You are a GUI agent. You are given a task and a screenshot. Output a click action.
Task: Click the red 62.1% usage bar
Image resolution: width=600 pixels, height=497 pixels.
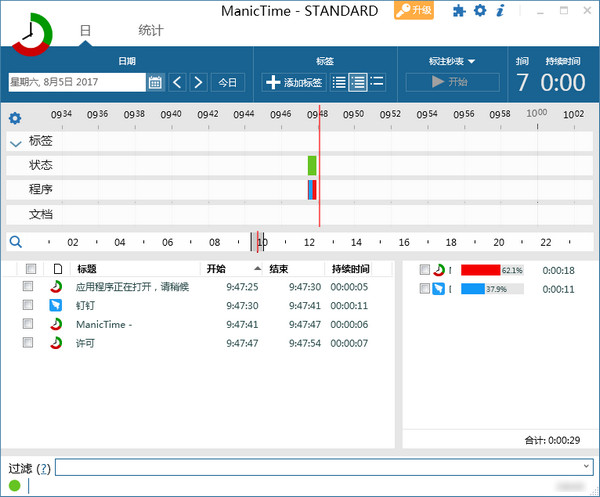tap(480, 270)
